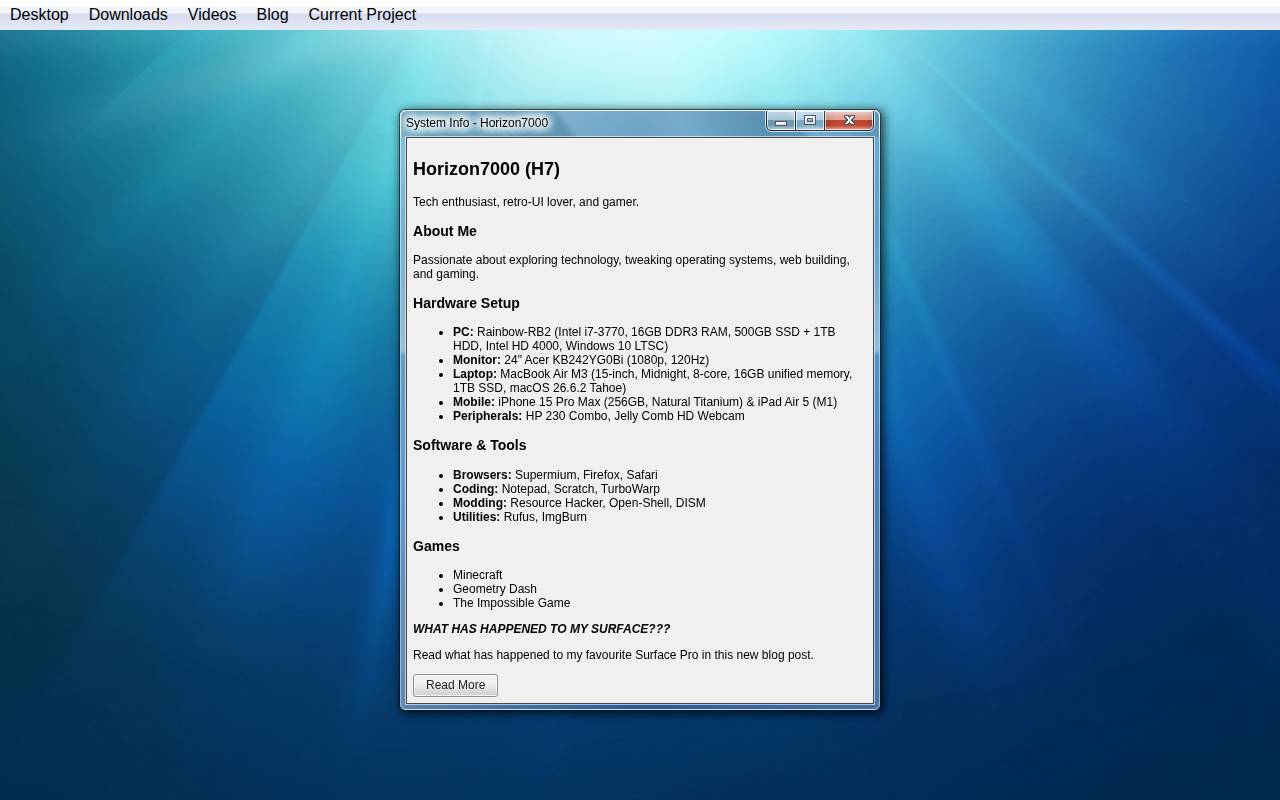
Task: Click the favourite Surface Pro blog sentence
Action: click(x=613, y=655)
